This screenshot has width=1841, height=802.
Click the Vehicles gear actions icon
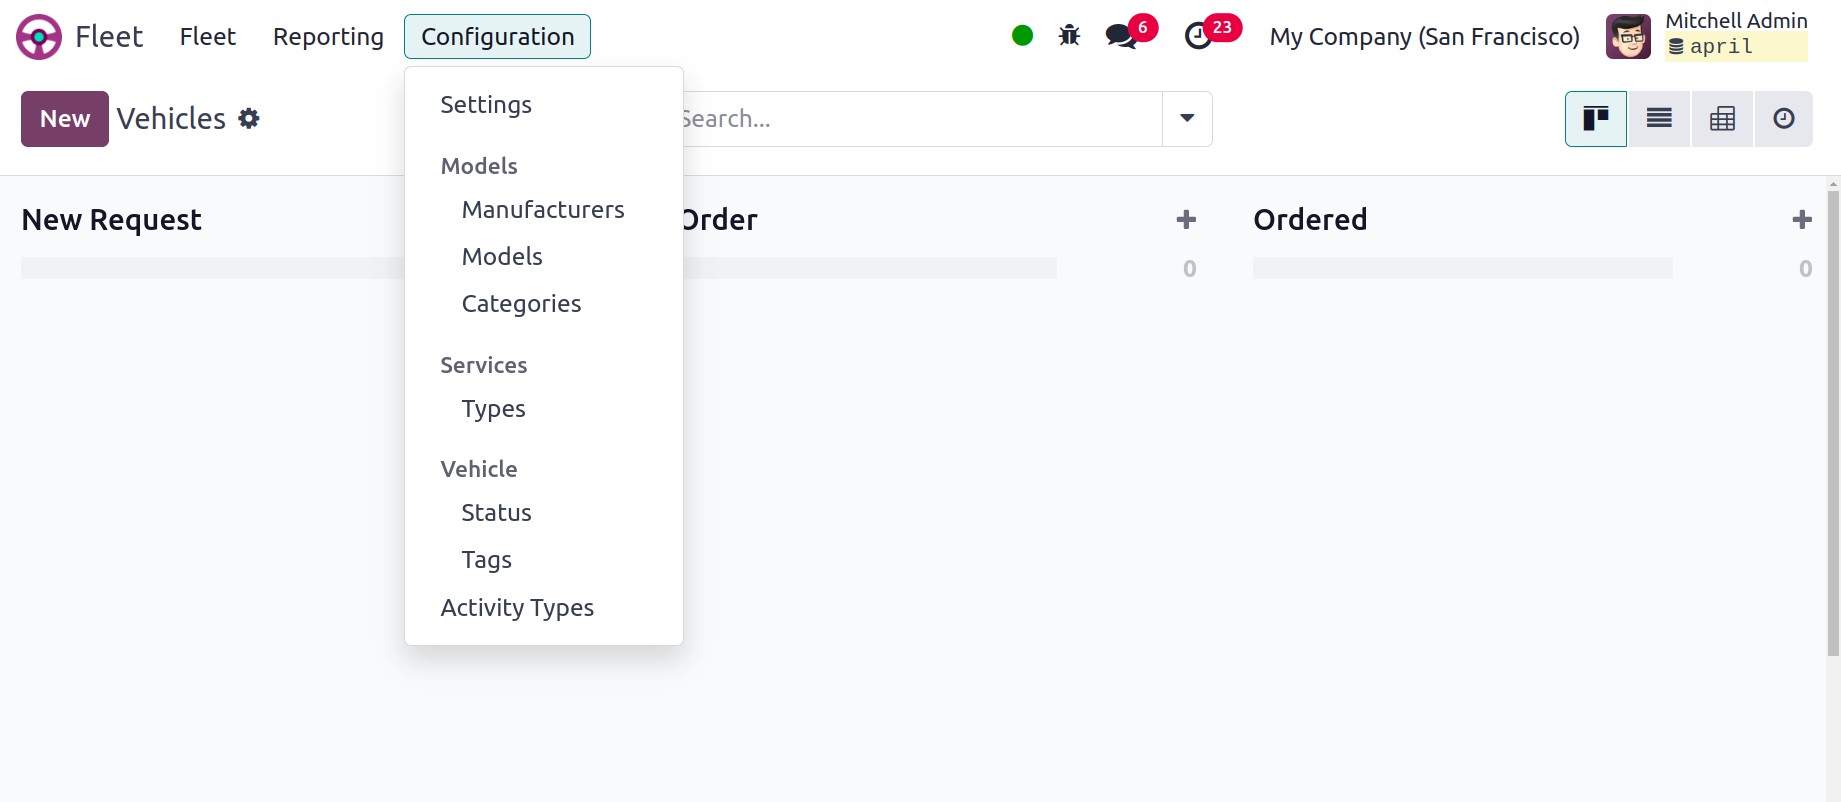(249, 119)
